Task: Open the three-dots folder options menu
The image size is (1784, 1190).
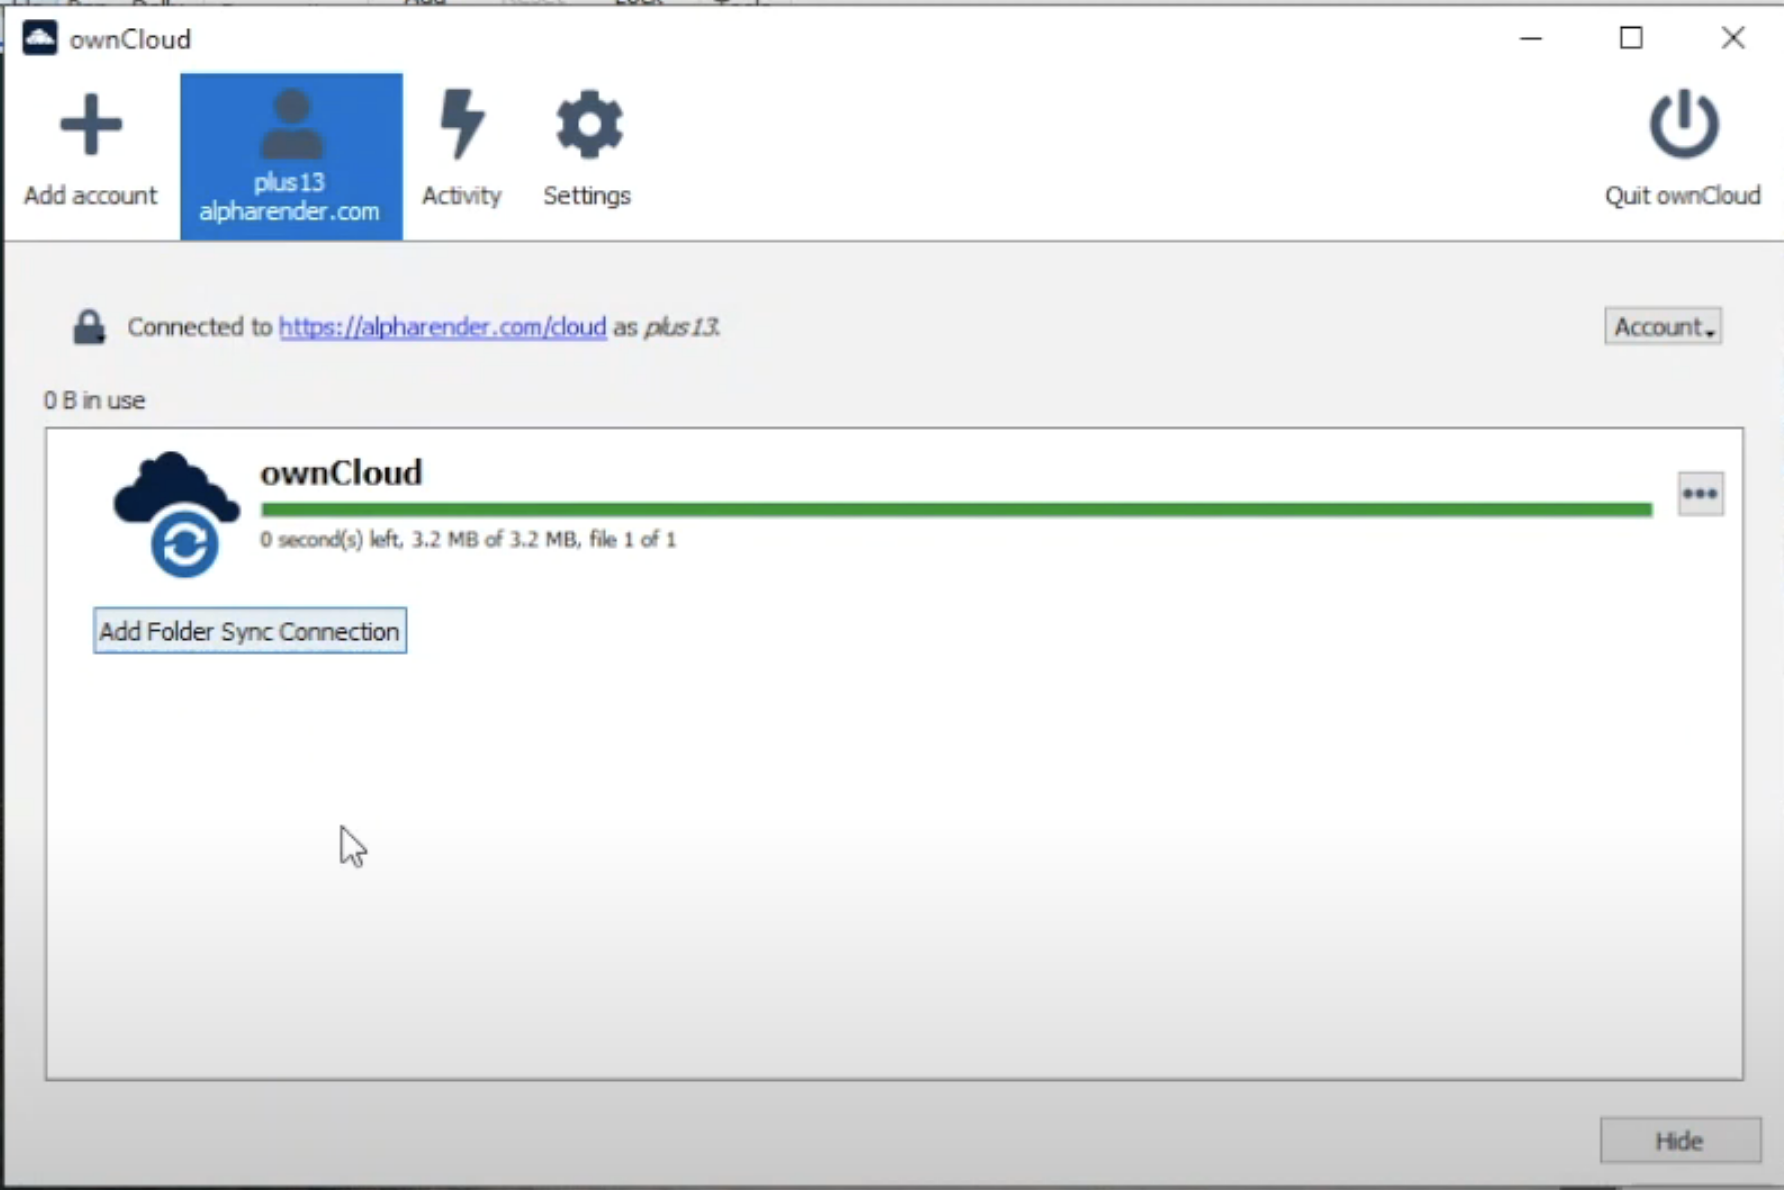Action: pos(1700,494)
